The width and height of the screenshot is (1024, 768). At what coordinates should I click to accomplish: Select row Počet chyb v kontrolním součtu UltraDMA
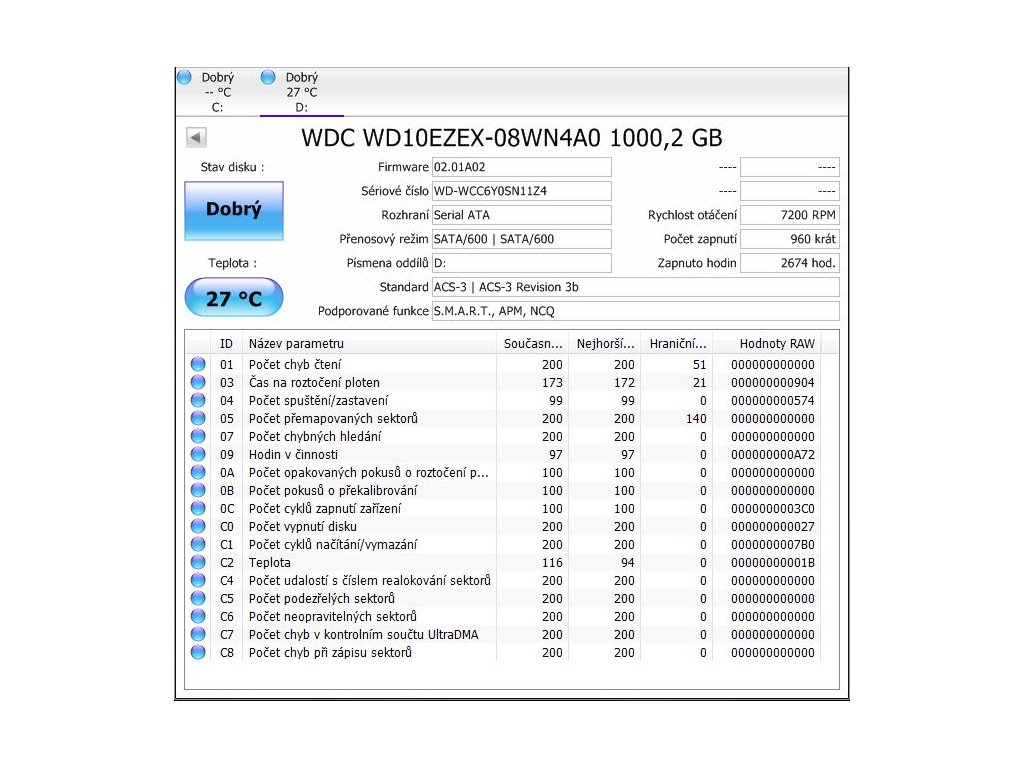tap(503, 633)
